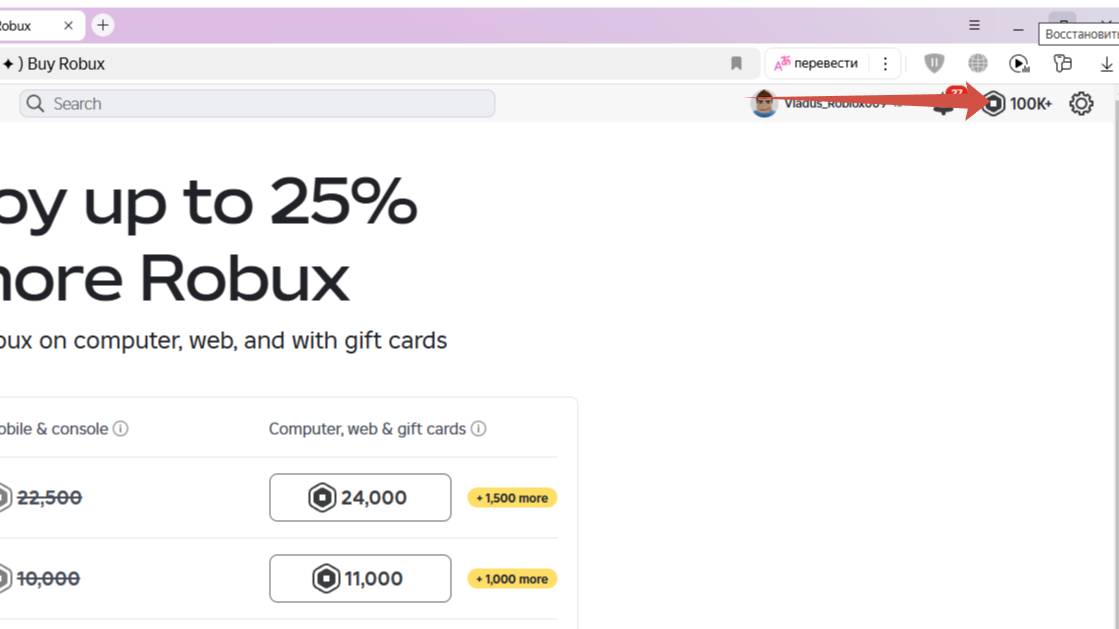Image resolution: width=1119 pixels, height=629 pixels.
Task: Buy the 11,000 Robux package
Action: click(x=360, y=579)
